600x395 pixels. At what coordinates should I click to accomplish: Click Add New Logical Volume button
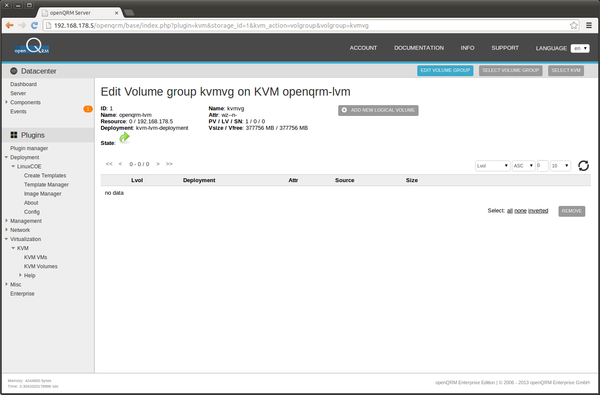pyautogui.click(x=378, y=110)
